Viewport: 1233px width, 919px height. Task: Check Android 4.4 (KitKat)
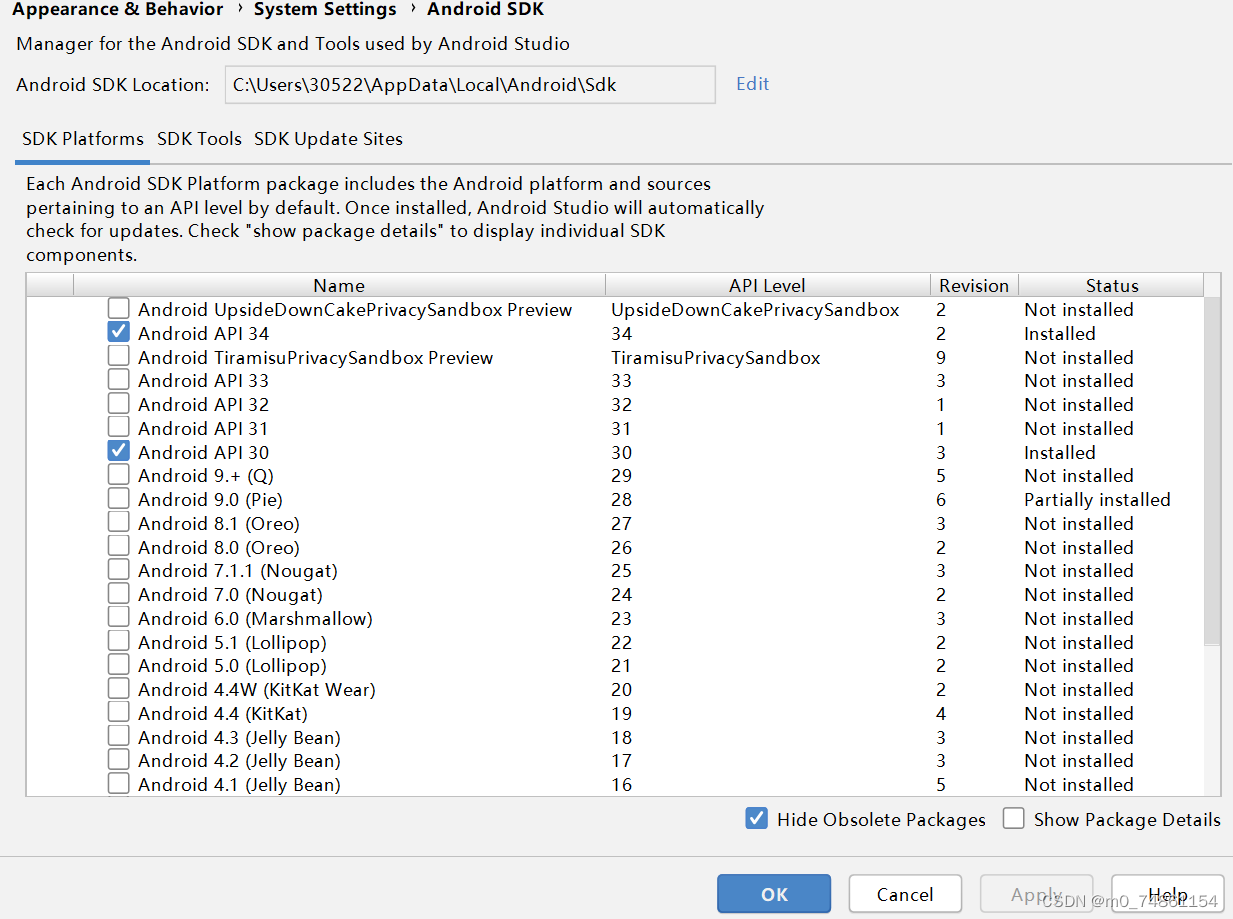point(118,713)
